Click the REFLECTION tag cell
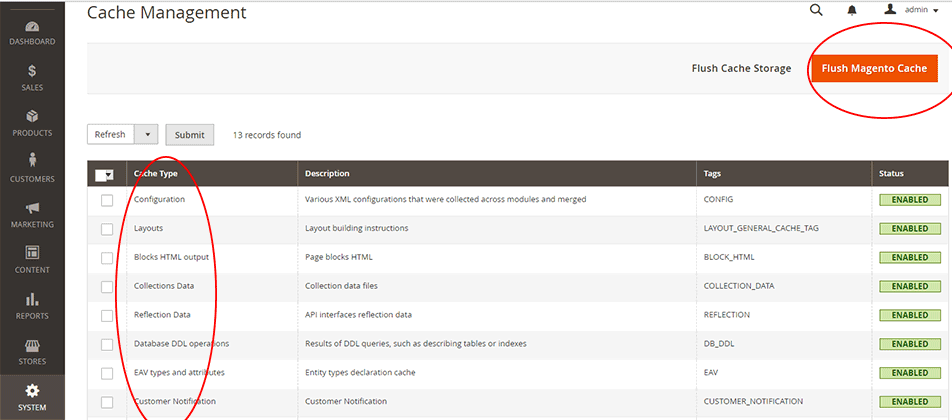 click(726, 314)
